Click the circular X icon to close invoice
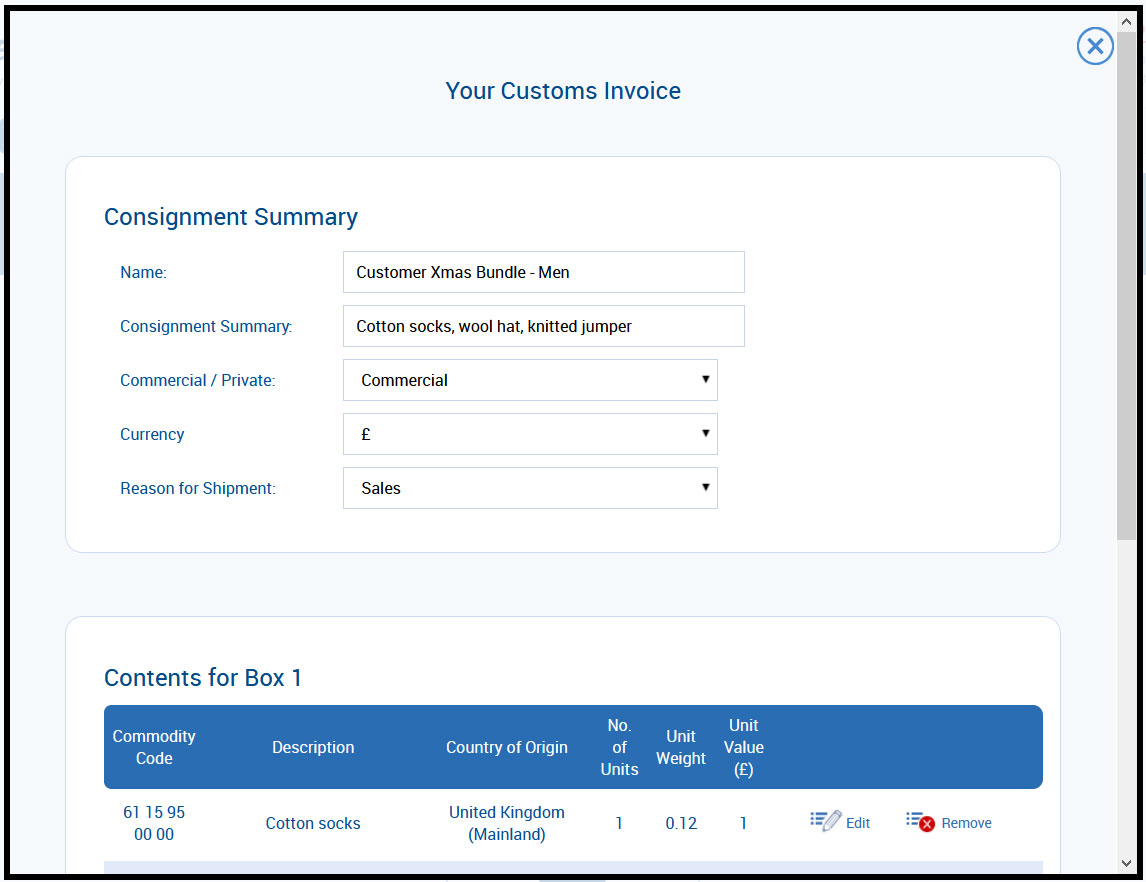Screen dimensions: 1146x882 coord(1095,46)
